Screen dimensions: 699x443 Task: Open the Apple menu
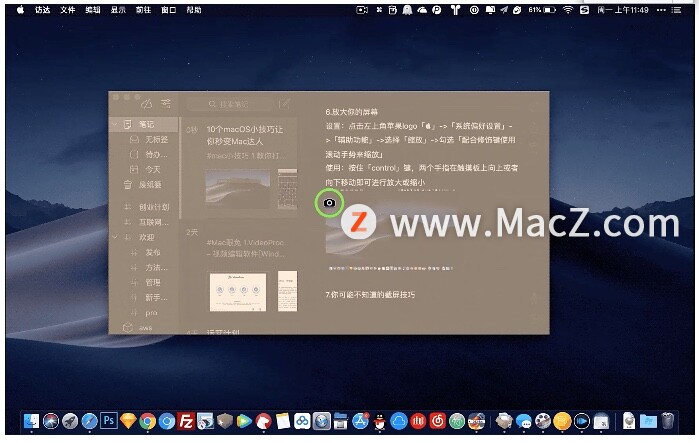21,10
